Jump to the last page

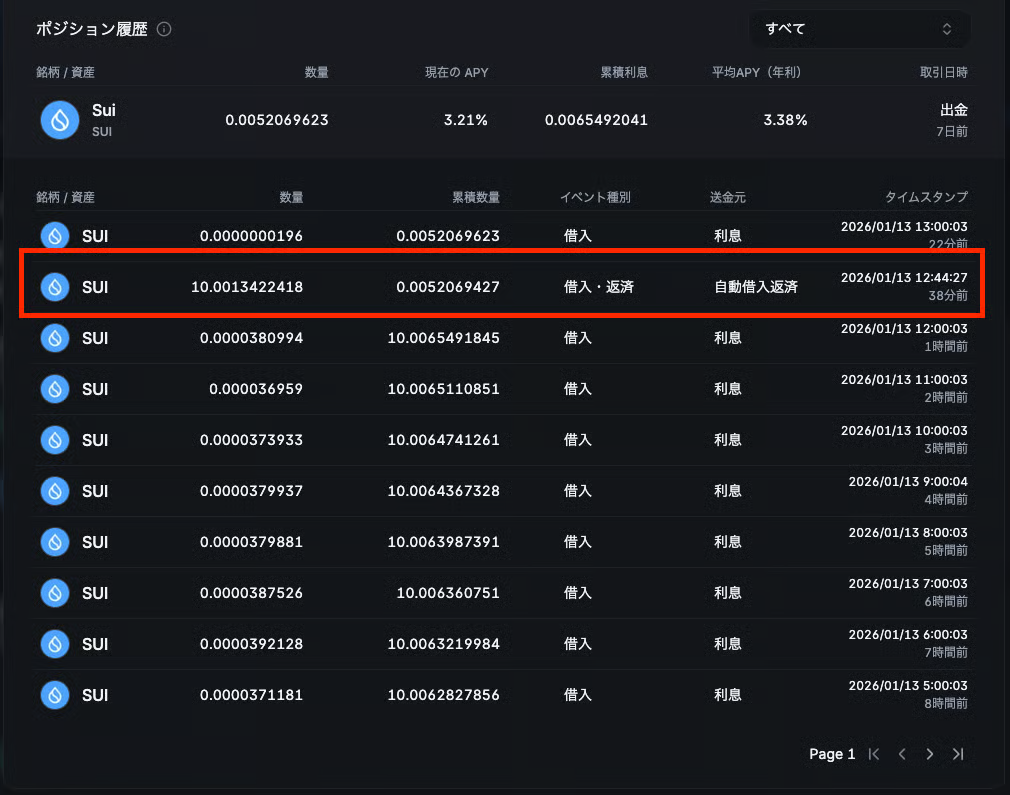(x=958, y=754)
